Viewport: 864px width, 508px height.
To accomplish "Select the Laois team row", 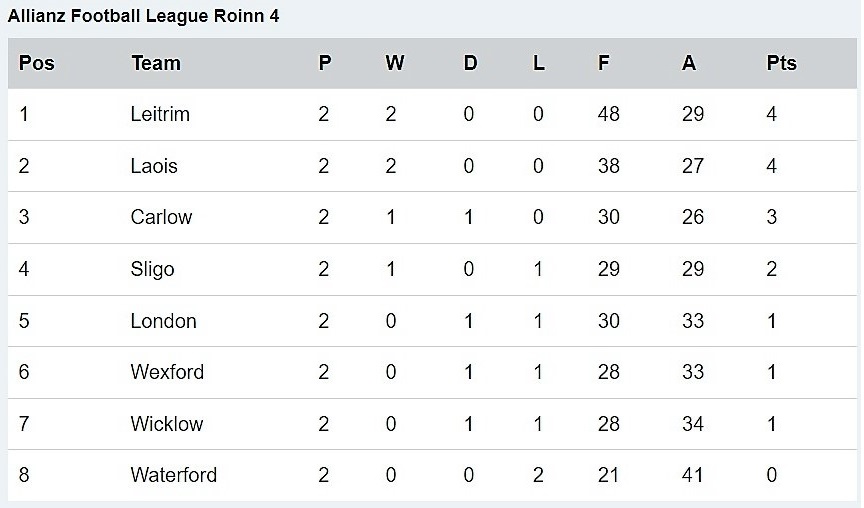I will point(154,166).
